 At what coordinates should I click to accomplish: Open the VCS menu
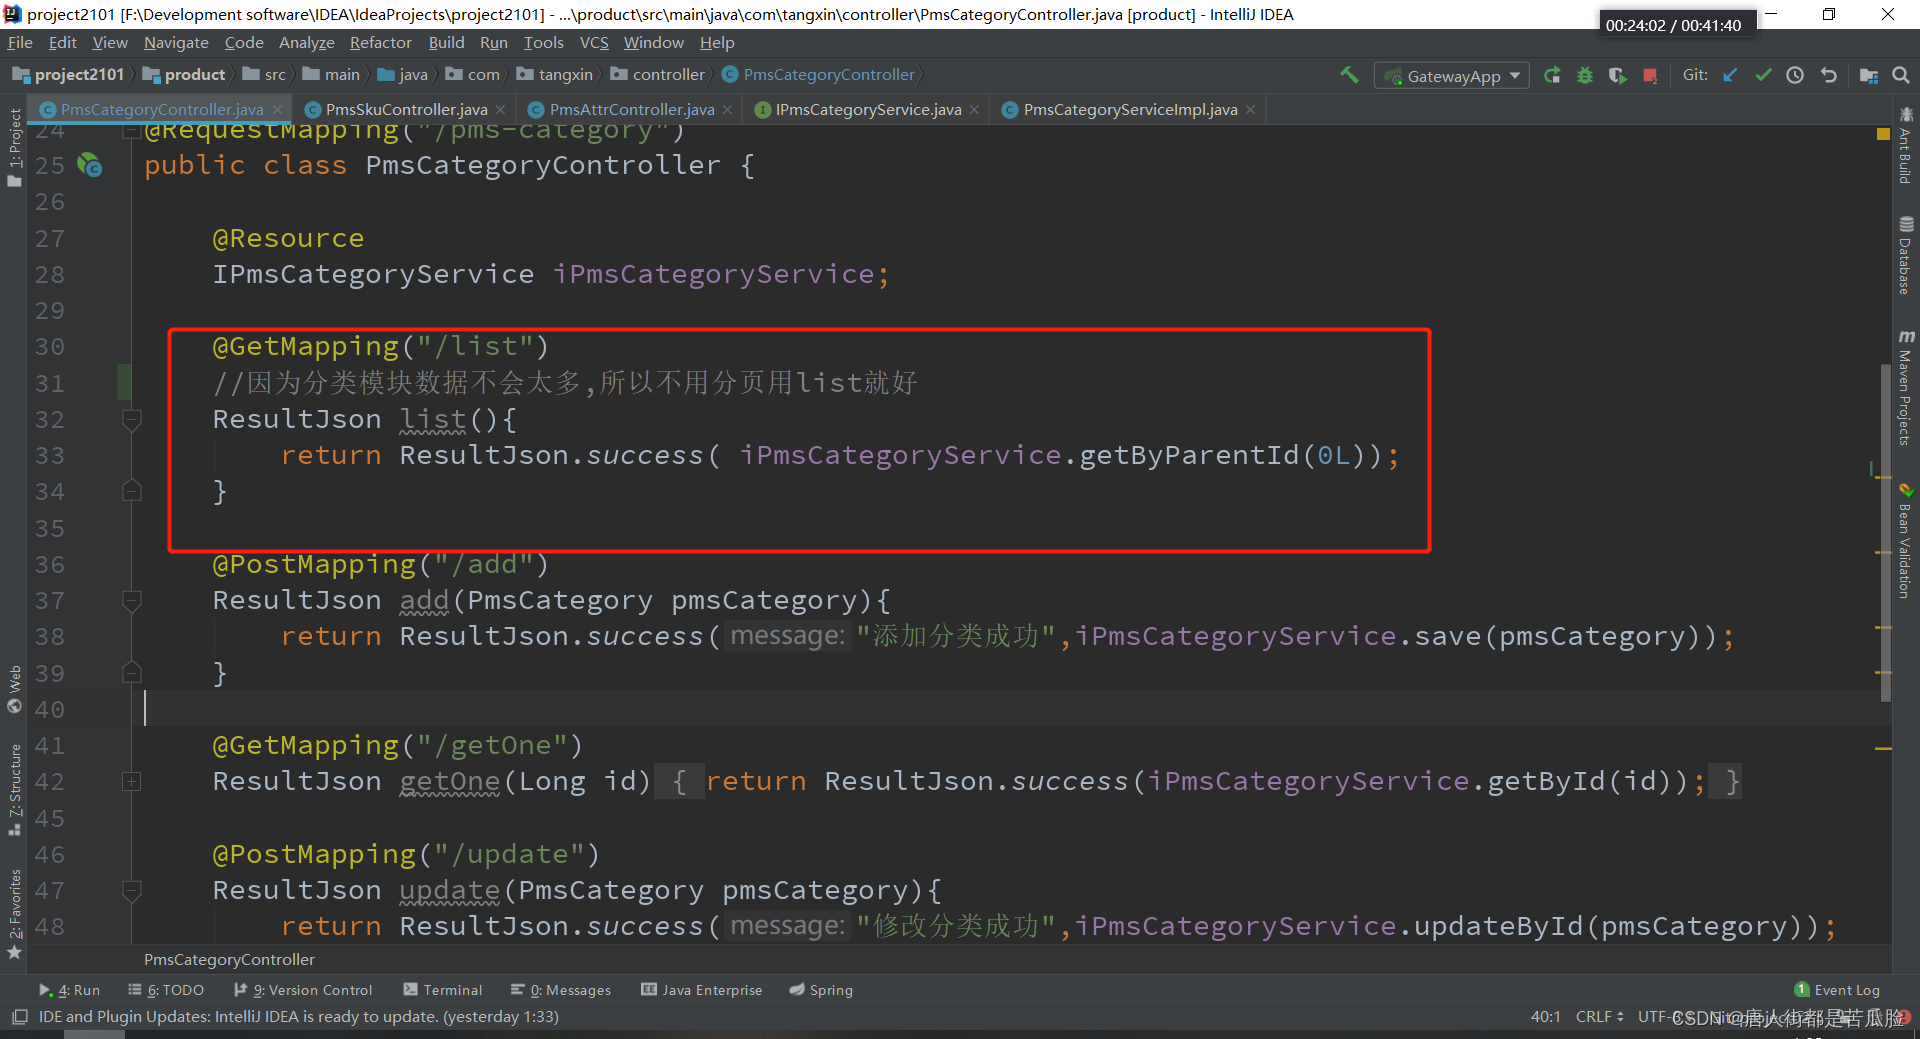pos(594,43)
